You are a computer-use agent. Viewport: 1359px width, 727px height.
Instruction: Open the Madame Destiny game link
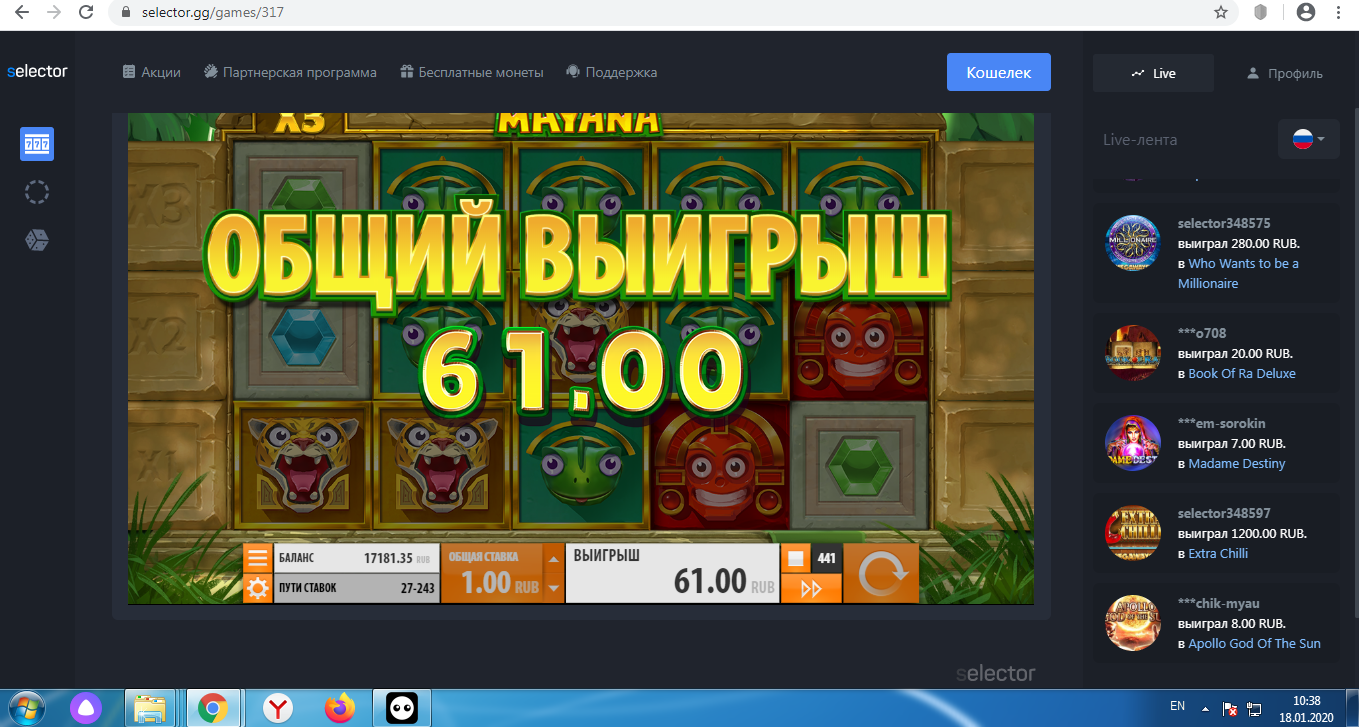1237,463
